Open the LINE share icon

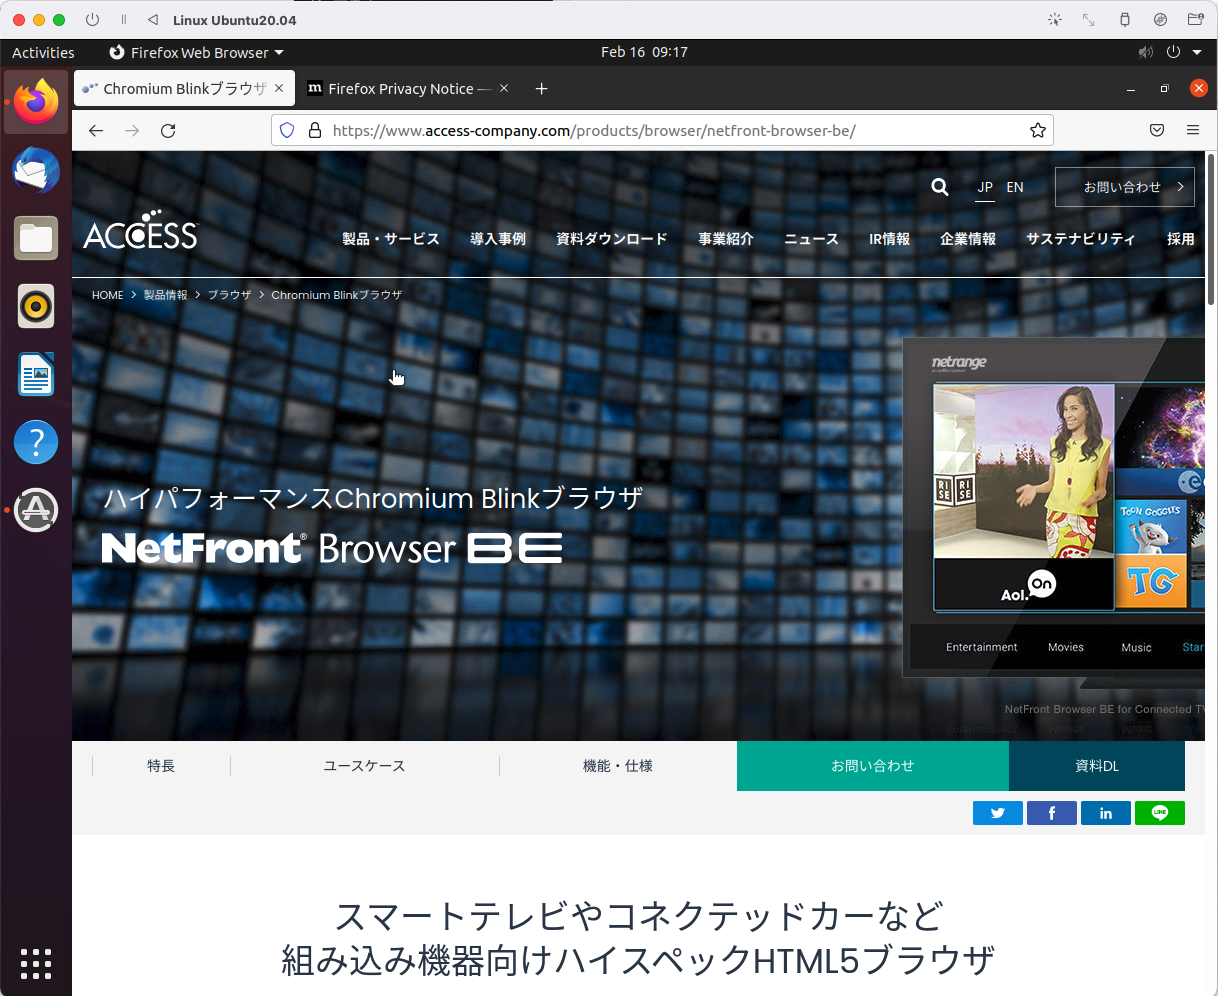pos(1159,812)
